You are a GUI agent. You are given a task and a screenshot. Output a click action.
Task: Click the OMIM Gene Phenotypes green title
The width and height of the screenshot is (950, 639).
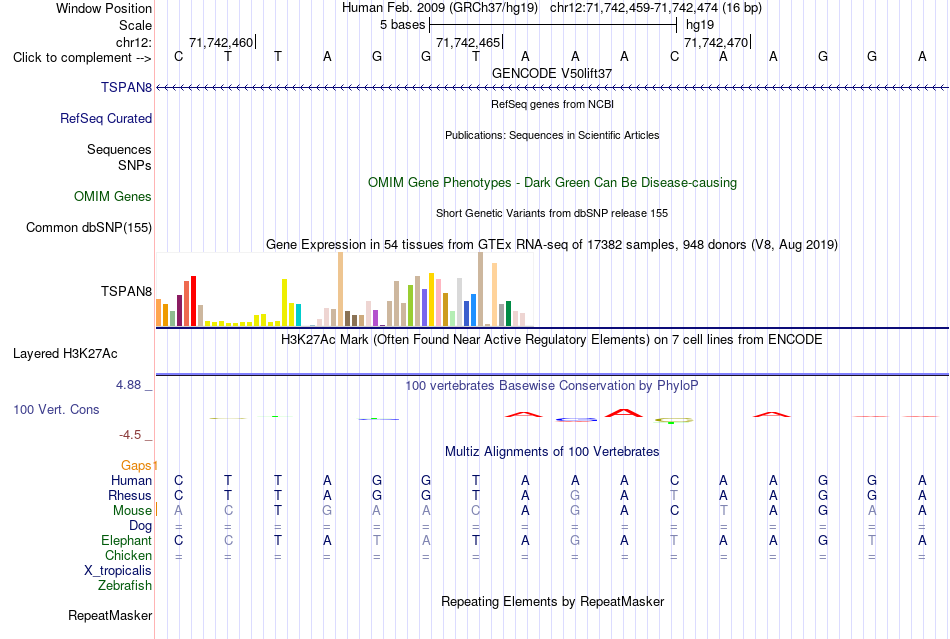click(x=552, y=182)
